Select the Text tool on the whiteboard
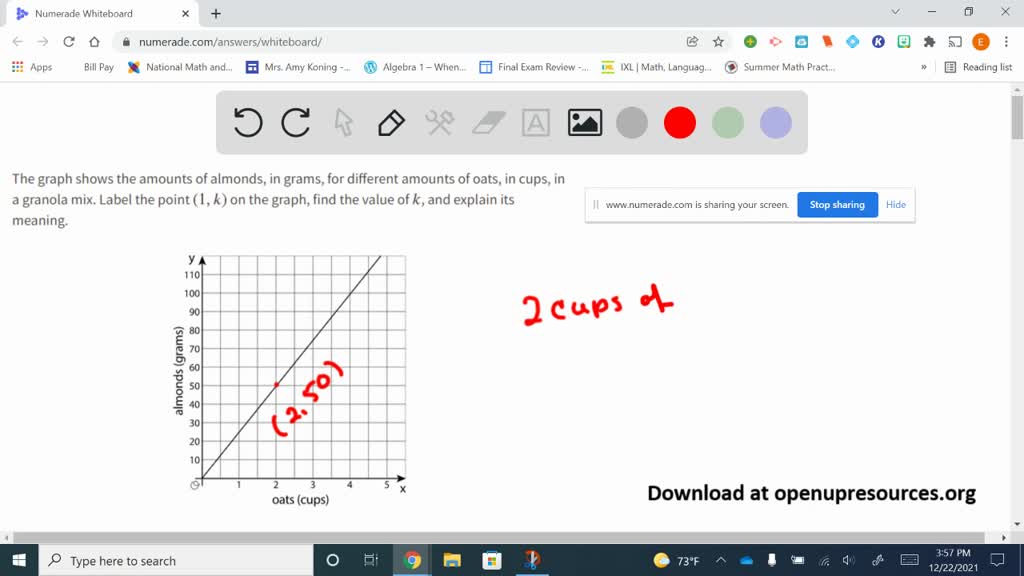This screenshot has width=1024, height=576. coord(535,122)
